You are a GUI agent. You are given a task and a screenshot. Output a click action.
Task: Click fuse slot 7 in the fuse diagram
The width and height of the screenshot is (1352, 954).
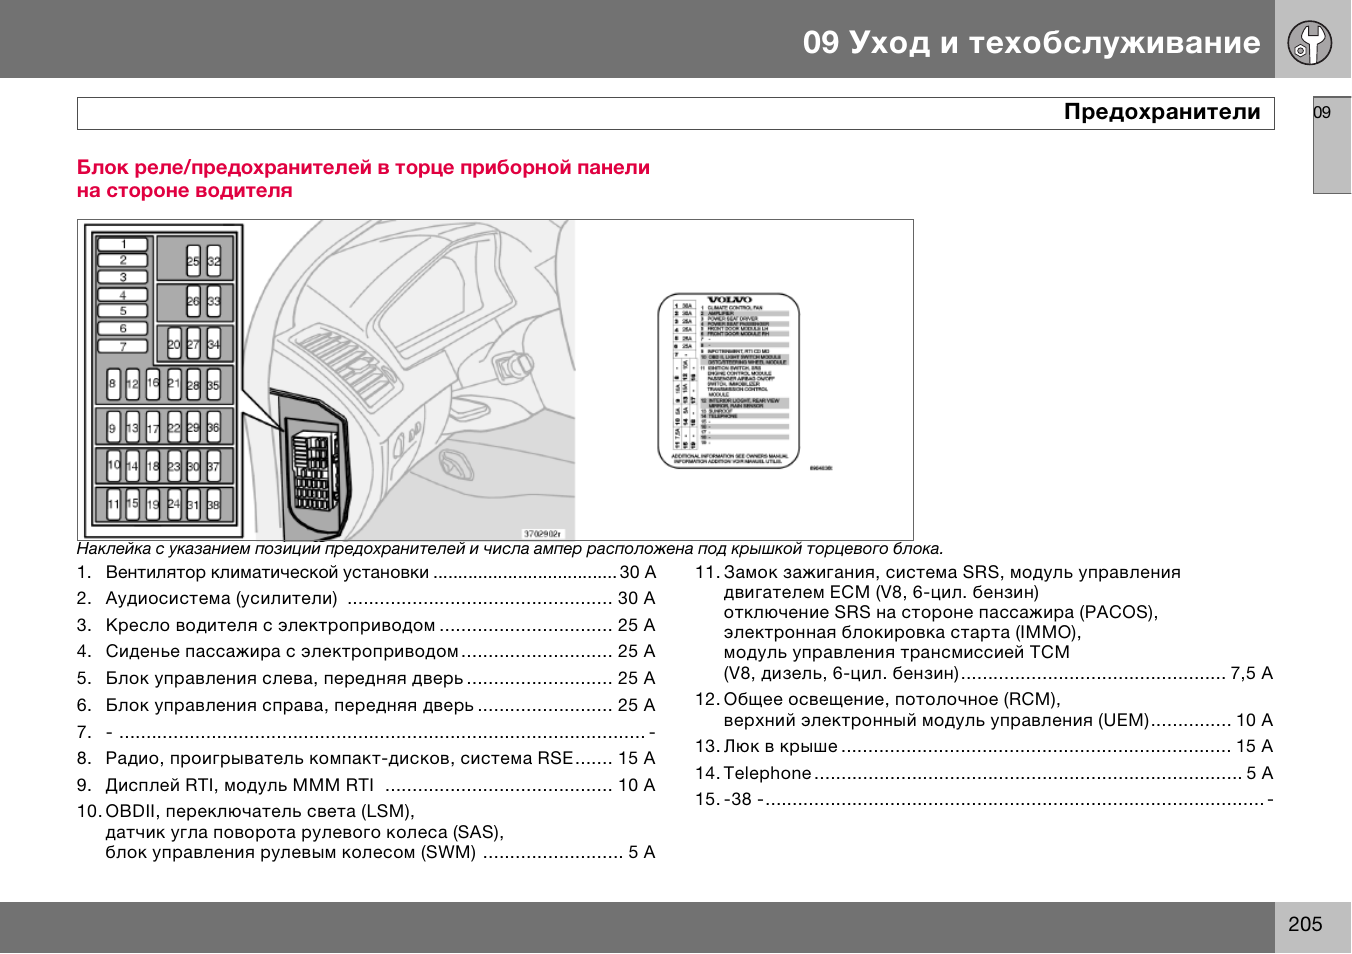[x=123, y=346]
